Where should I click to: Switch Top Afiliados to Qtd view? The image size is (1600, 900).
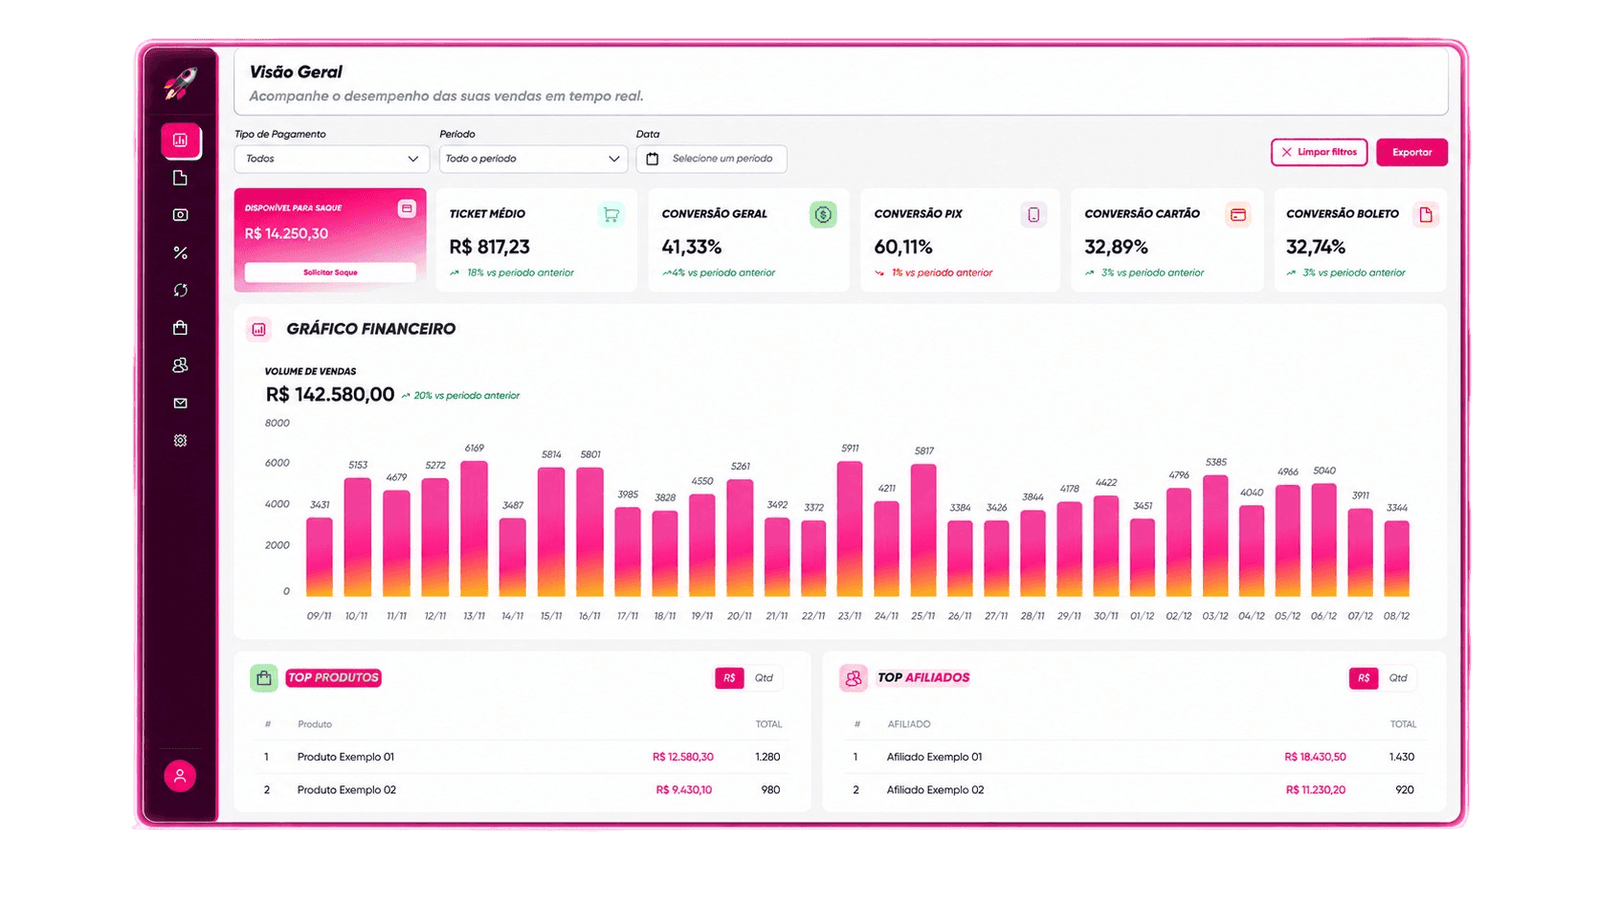click(1398, 678)
